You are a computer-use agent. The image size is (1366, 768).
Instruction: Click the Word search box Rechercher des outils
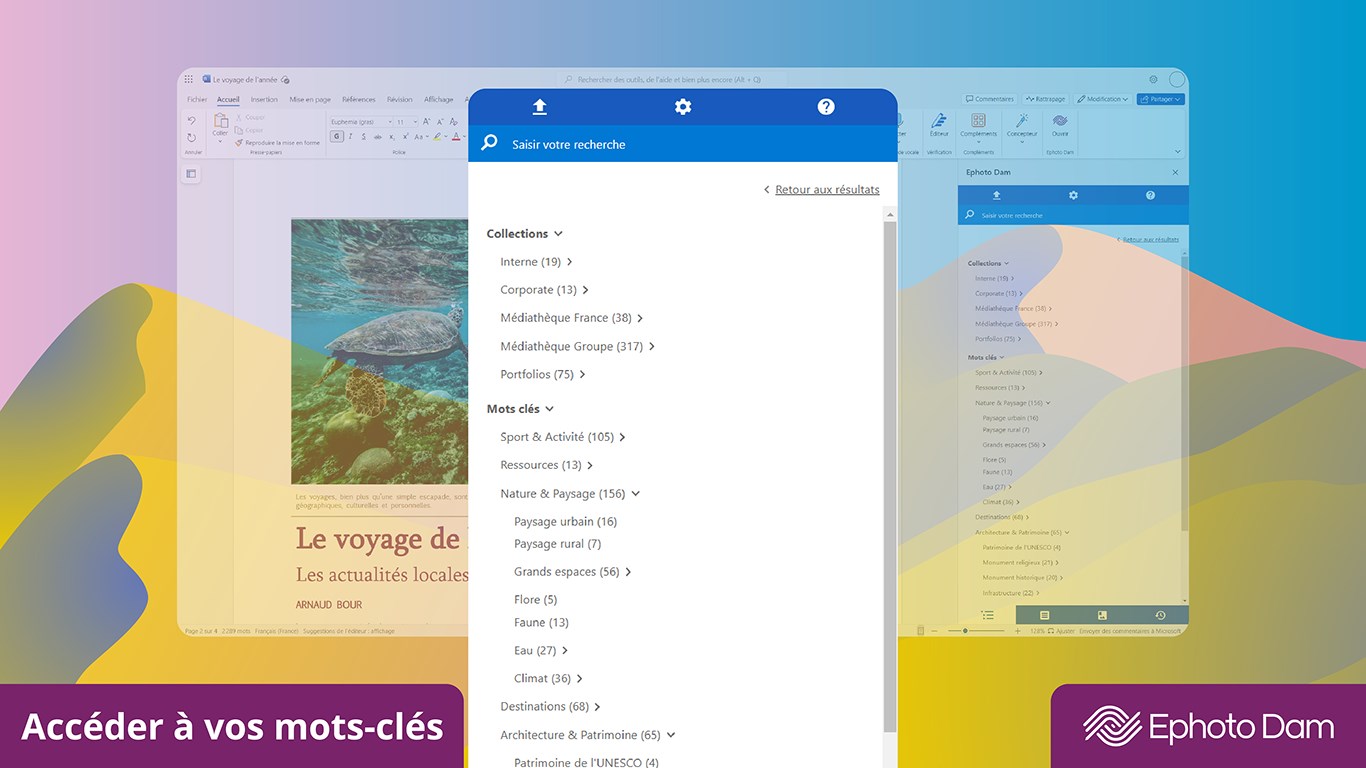point(671,79)
